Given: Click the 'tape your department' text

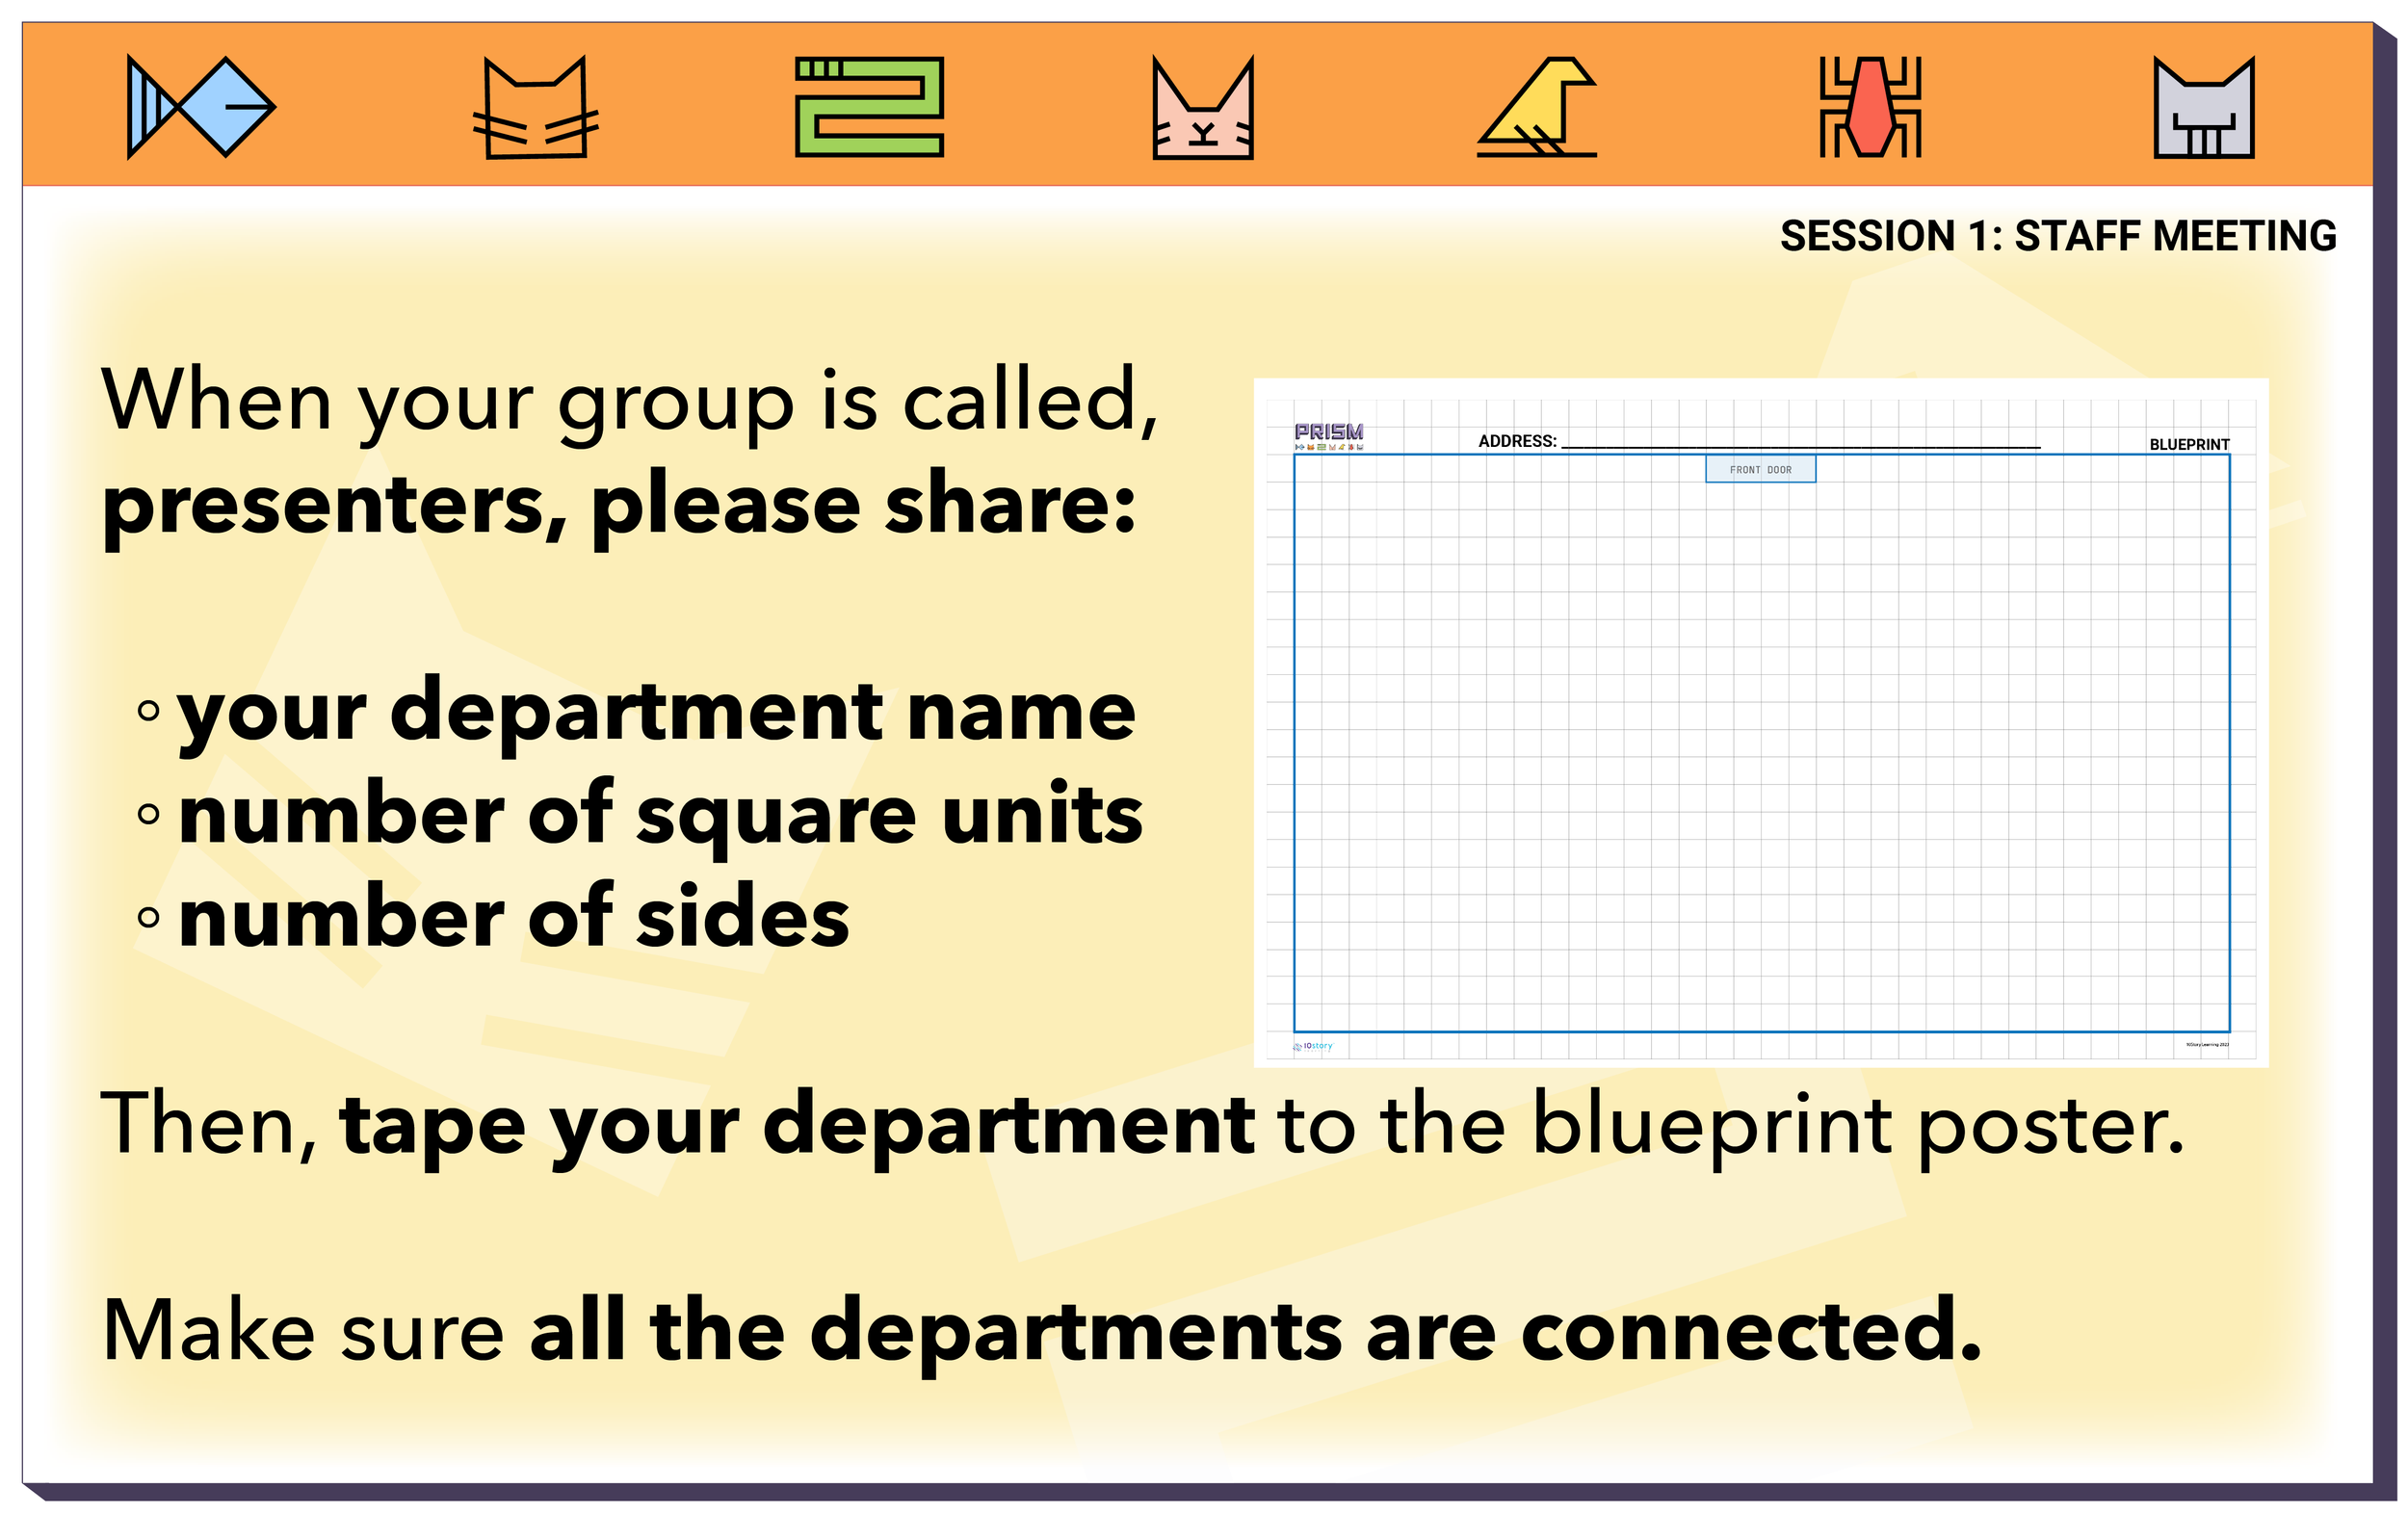Looking at the screenshot, I should [796, 1125].
